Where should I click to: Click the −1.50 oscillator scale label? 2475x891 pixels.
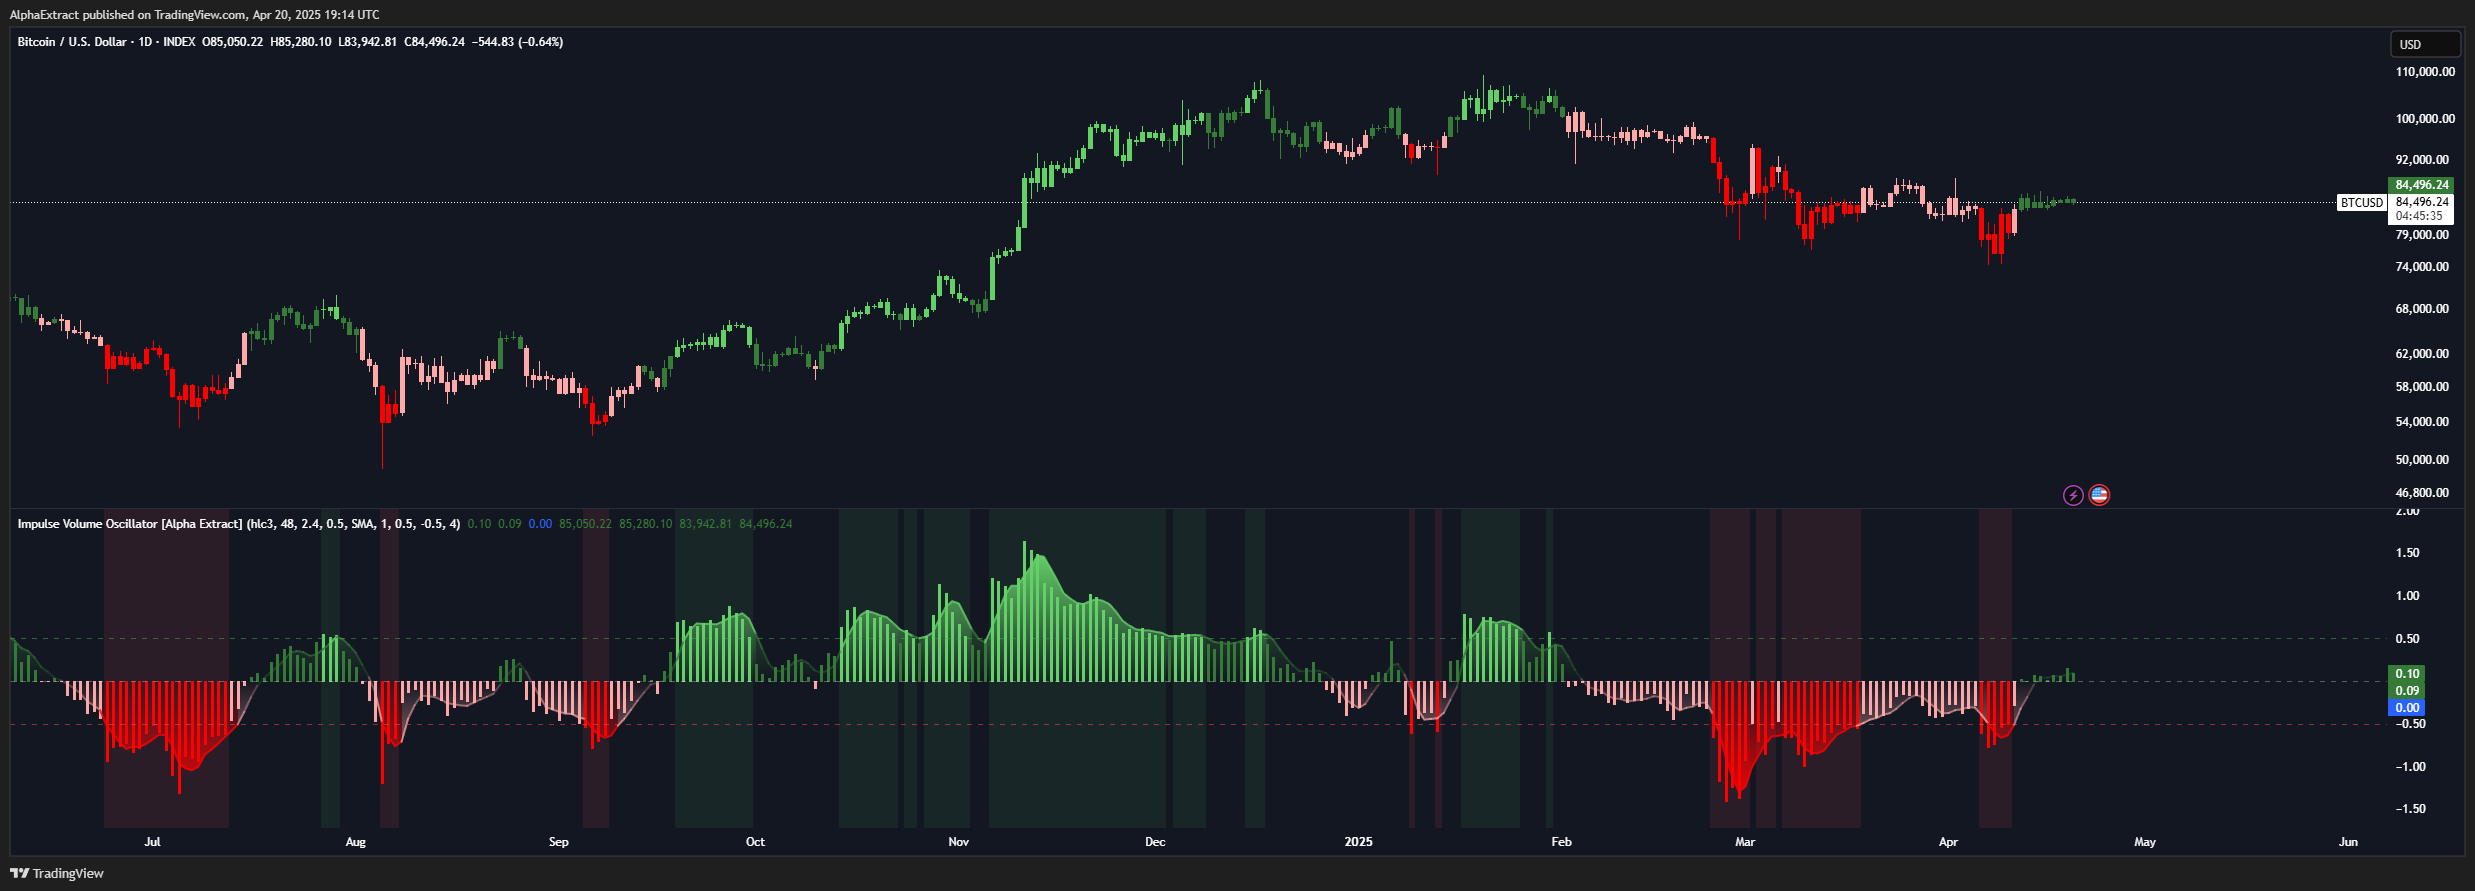pos(2410,809)
